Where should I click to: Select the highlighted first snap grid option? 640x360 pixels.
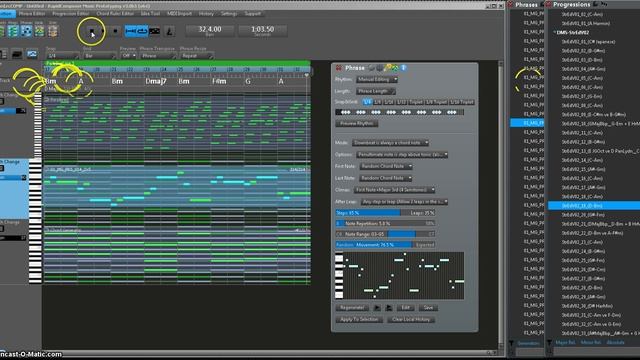coord(367,102)
